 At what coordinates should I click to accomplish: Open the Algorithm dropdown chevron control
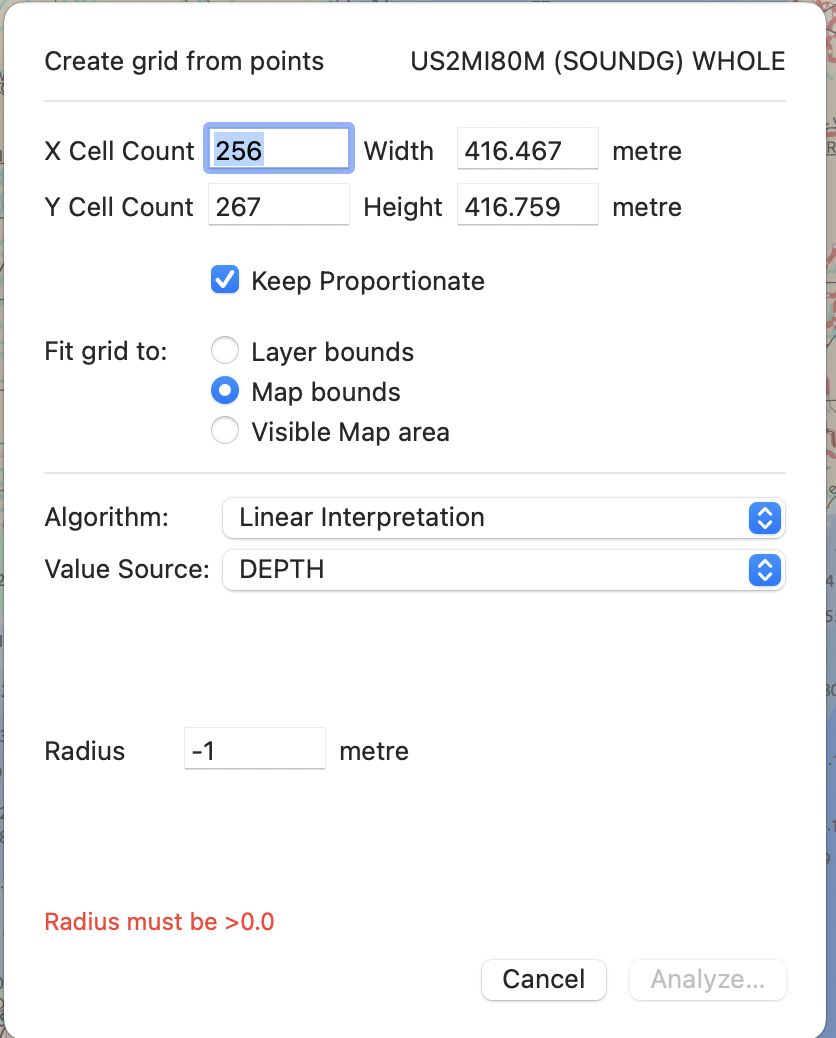764,518
